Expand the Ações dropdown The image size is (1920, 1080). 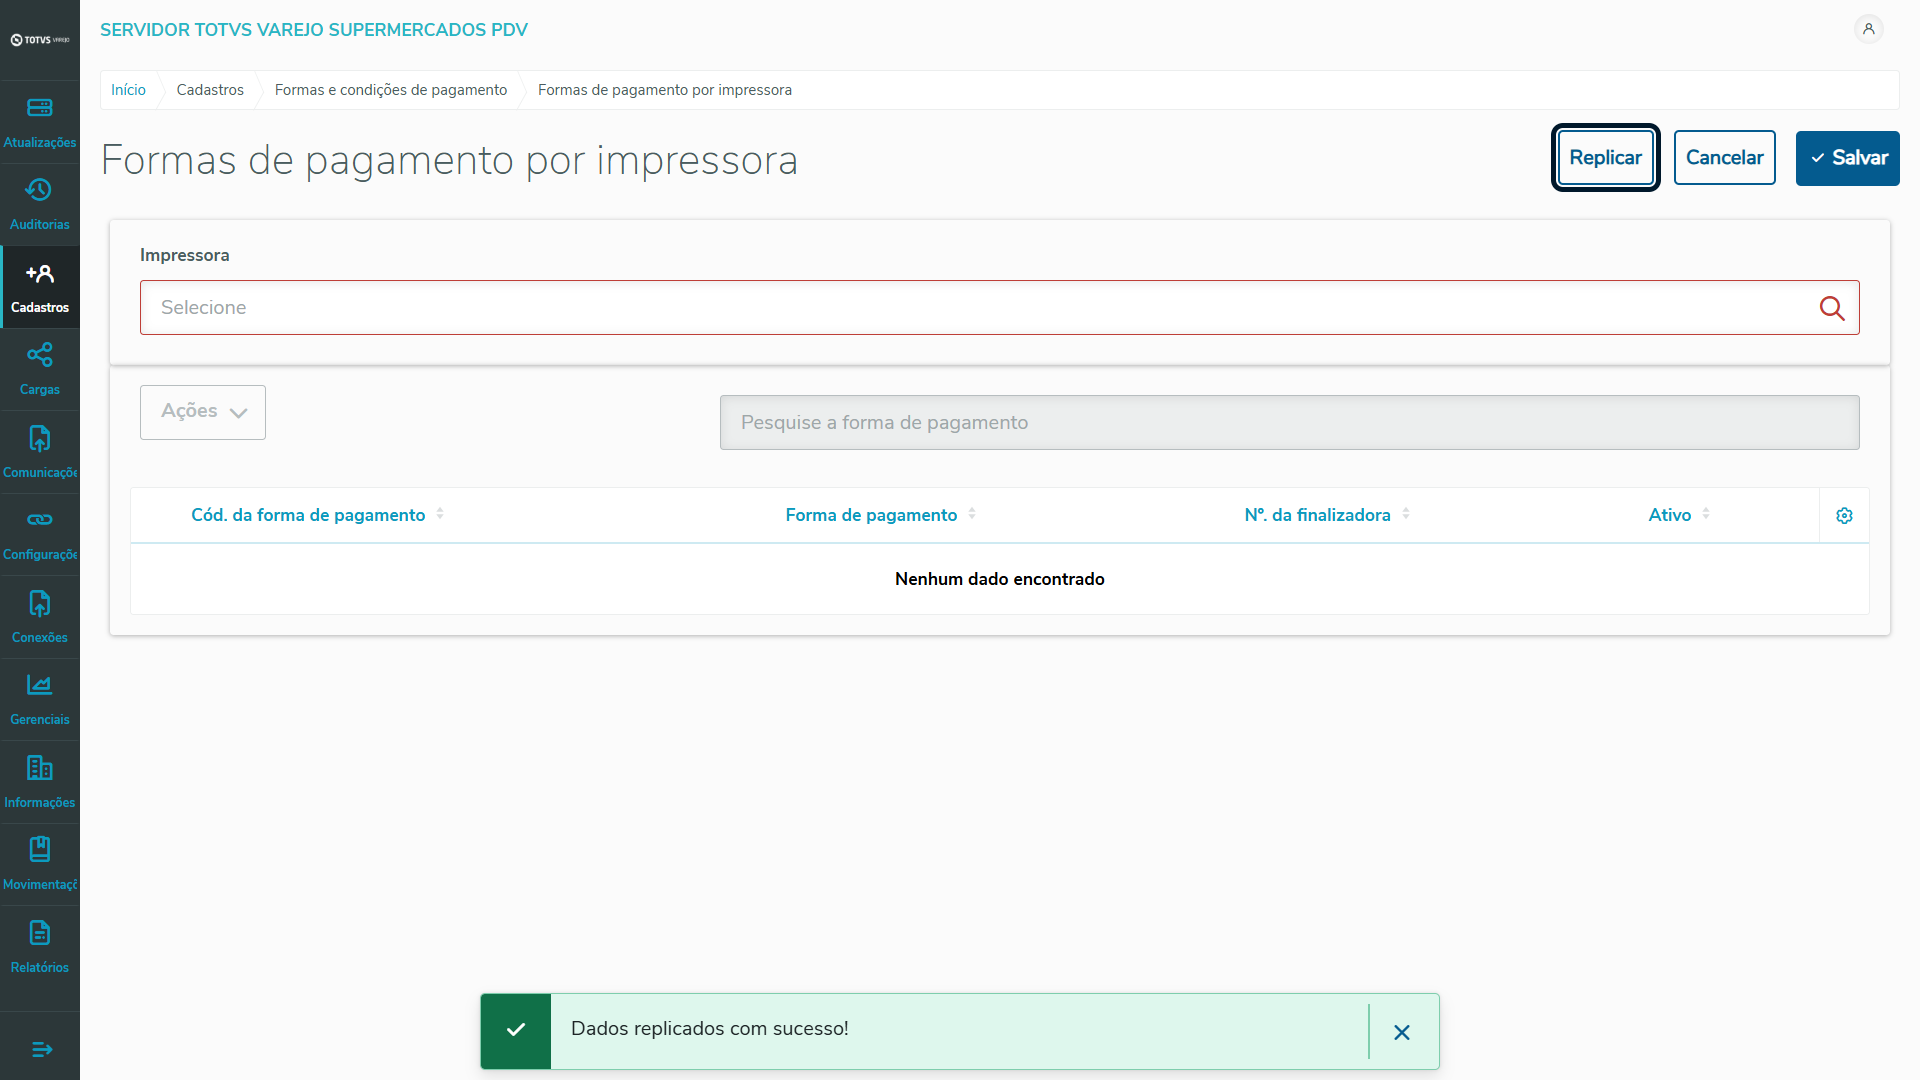[203, 412]
